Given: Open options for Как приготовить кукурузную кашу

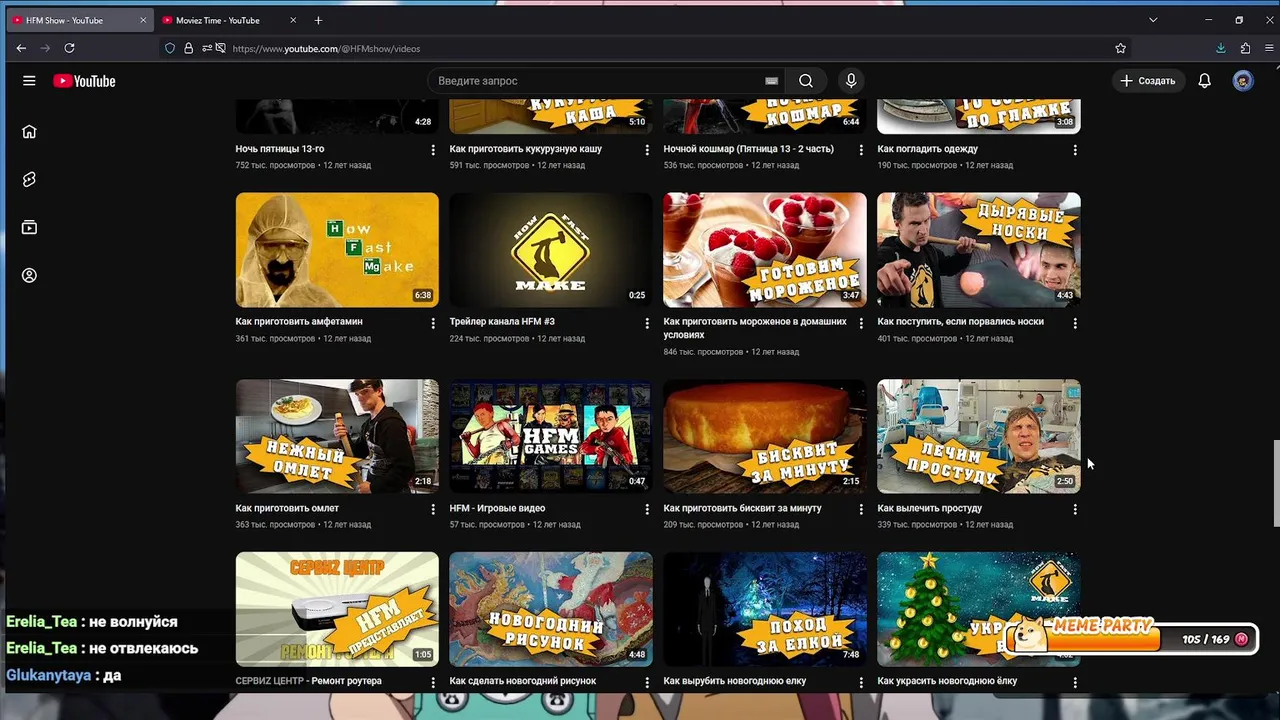Looking at the screenshot, I should [647, 150].
